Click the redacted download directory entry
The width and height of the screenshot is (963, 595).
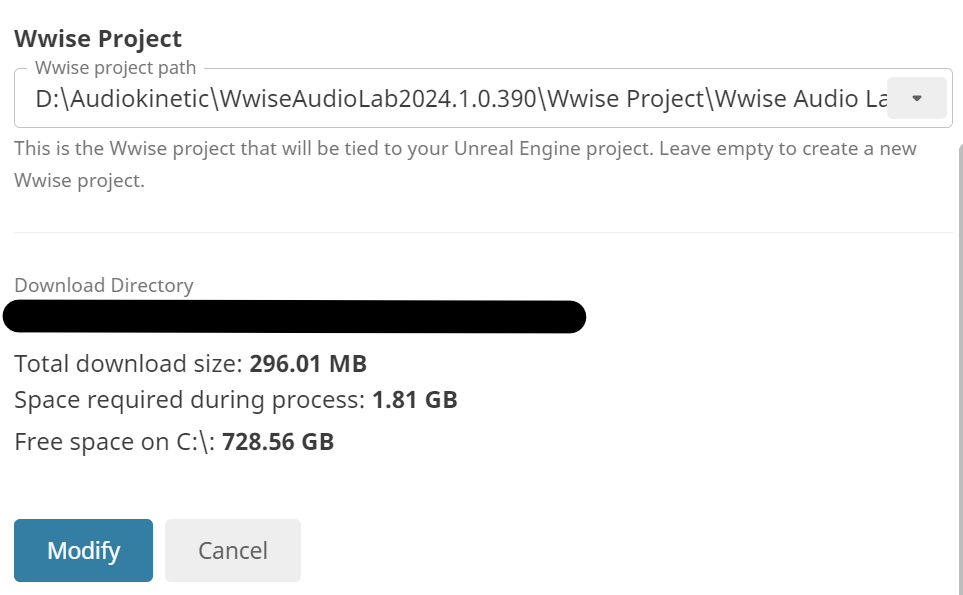point(295,316)
